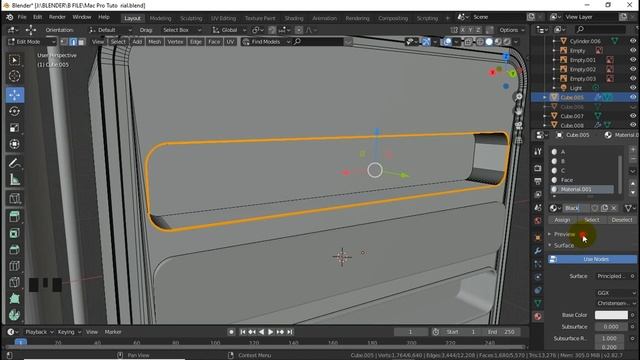Toggle the Use Nodes button
Viewport: 640px width, 360px height.
tap(592, 259)
